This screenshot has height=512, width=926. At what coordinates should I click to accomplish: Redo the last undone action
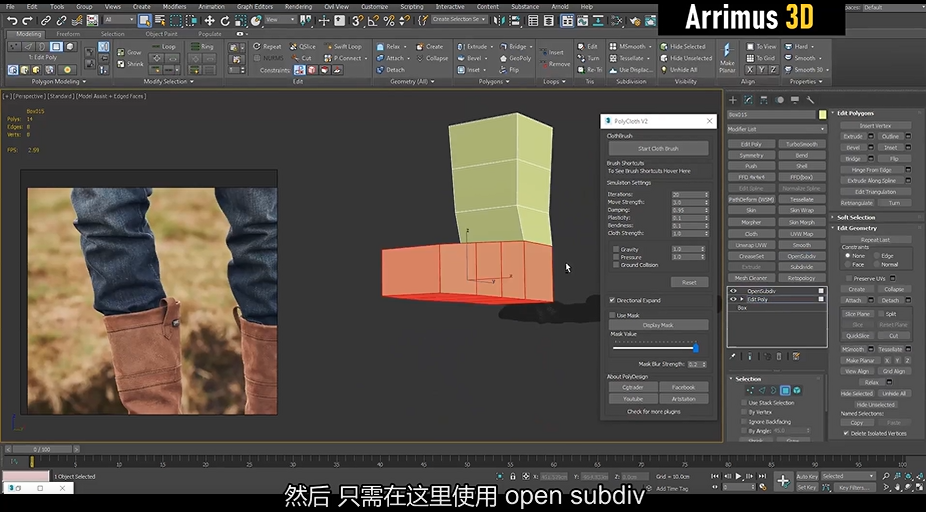tap(27, 21)
